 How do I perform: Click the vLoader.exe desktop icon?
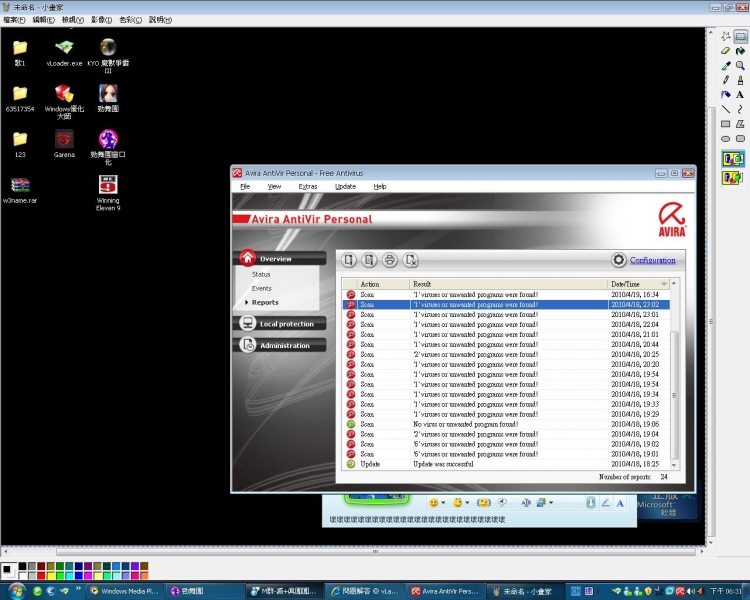coord(64,53)
